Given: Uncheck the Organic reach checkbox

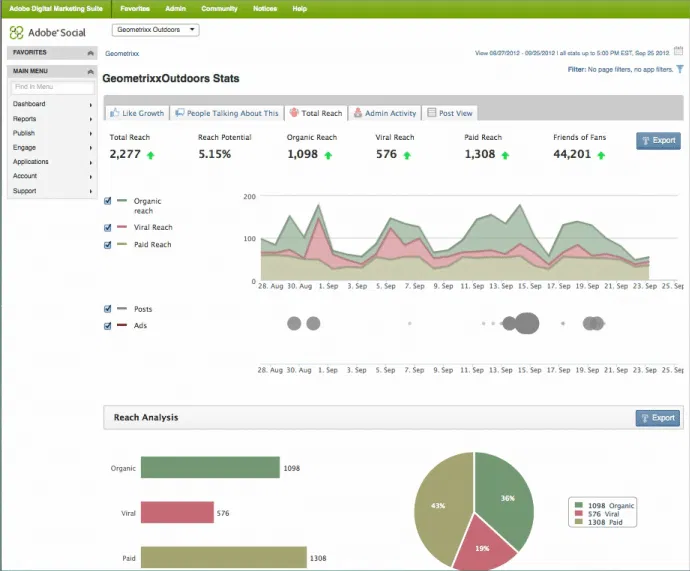Looking at the screenshot, I should click(x=108, y=201).
